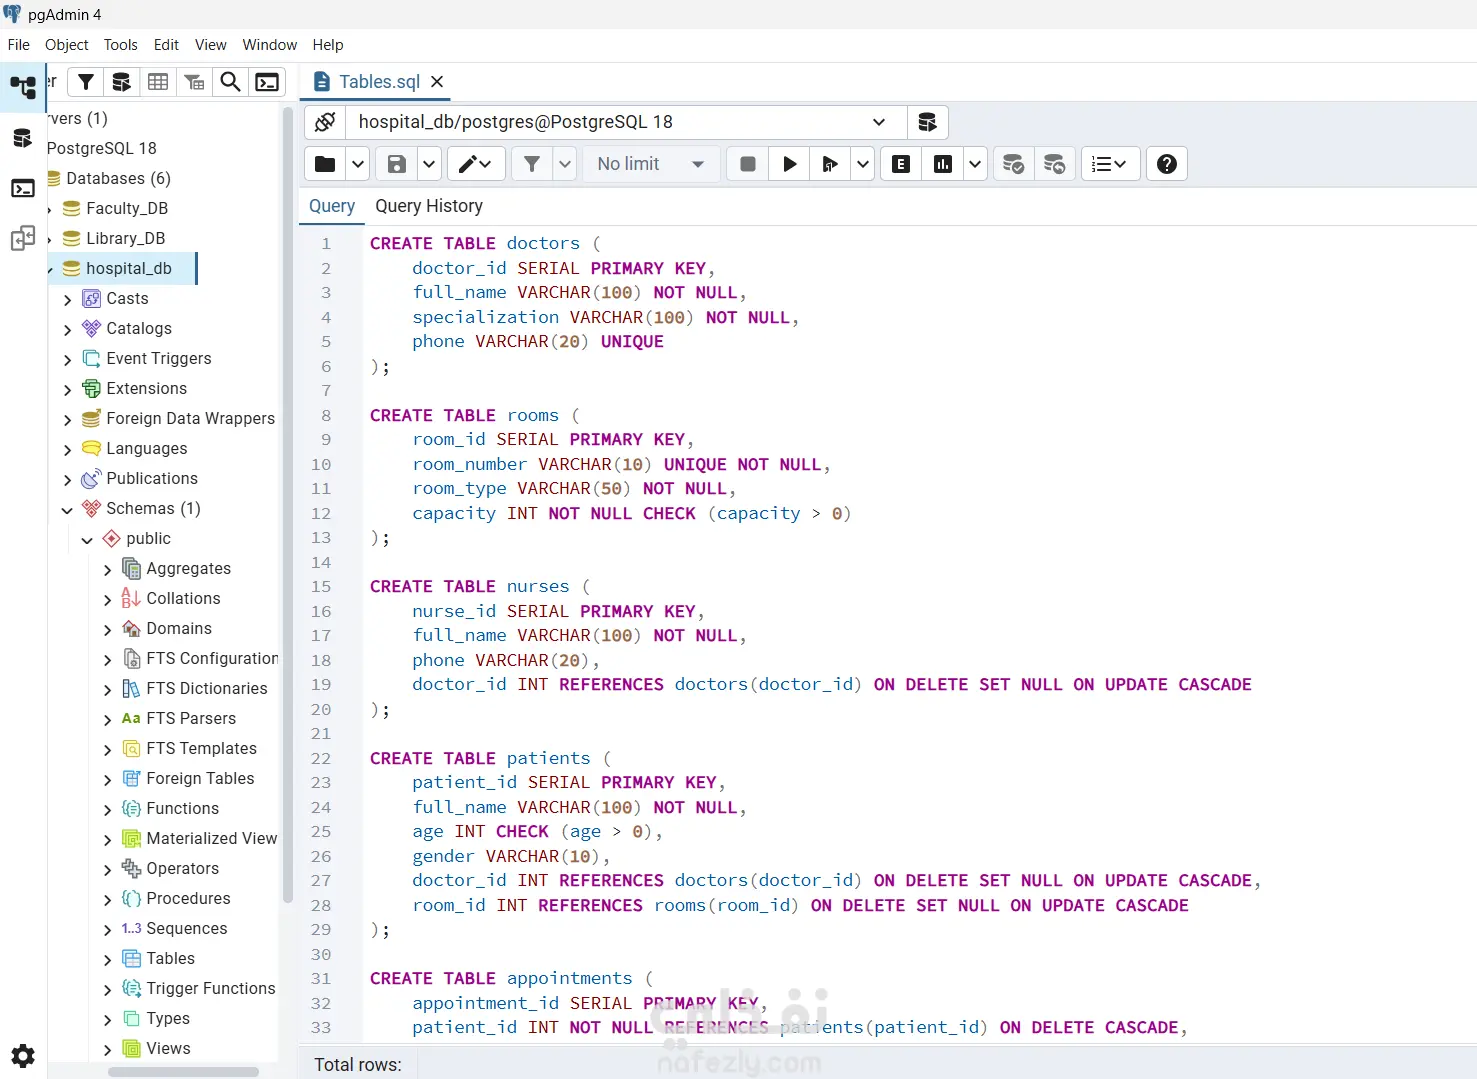Click the Save file icon
1477x1079 pixels.
tap(397, 164)
